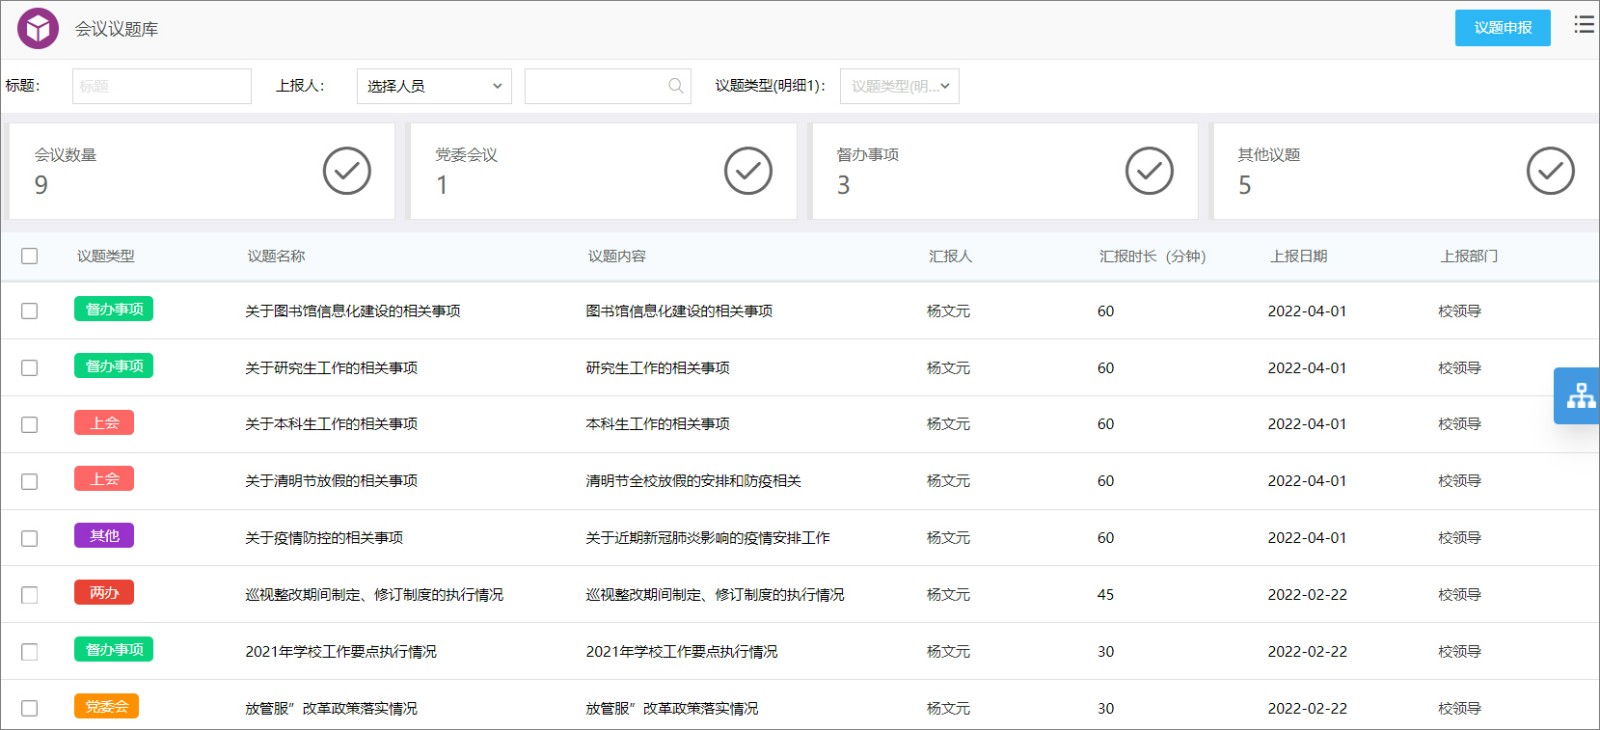Focus the 标题 input field
Screen dimensions: 1600x730
tap(162, 86)
